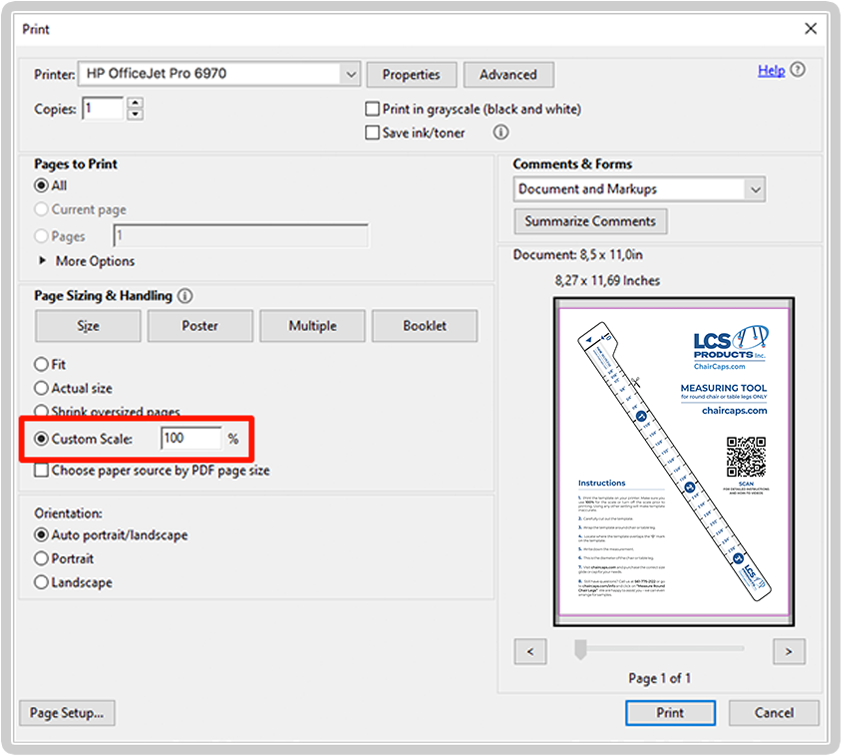Open Page Setup dialog
The image size is (841, 756).
(x=67, y=713)
